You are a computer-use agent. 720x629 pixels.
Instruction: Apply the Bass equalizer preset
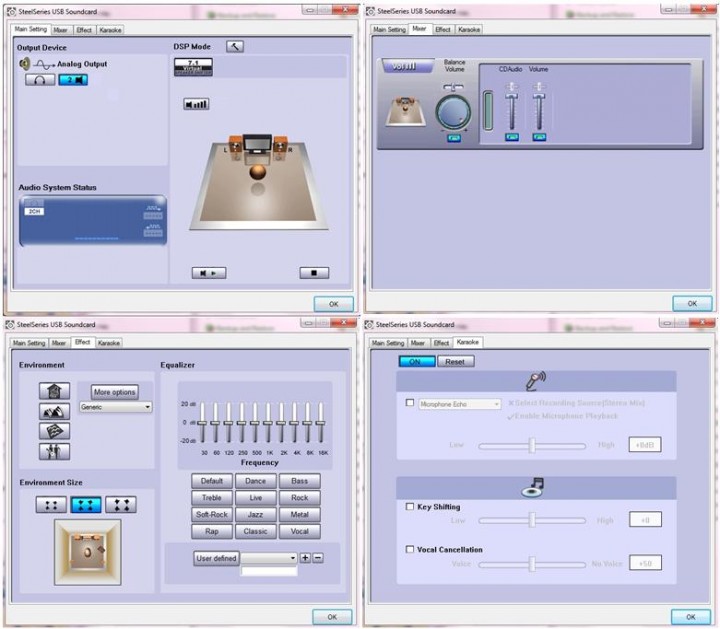point(300,481)
